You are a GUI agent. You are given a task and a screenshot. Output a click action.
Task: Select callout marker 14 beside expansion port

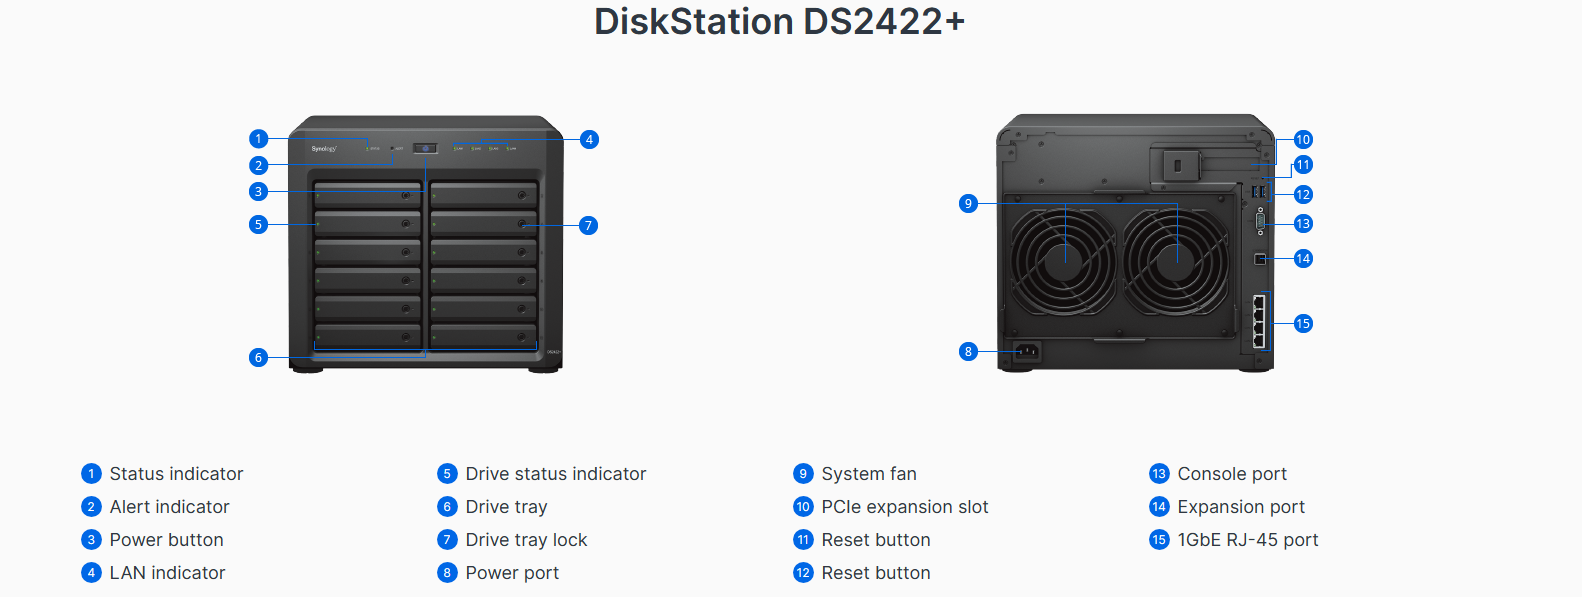[x=1303, y=259]
